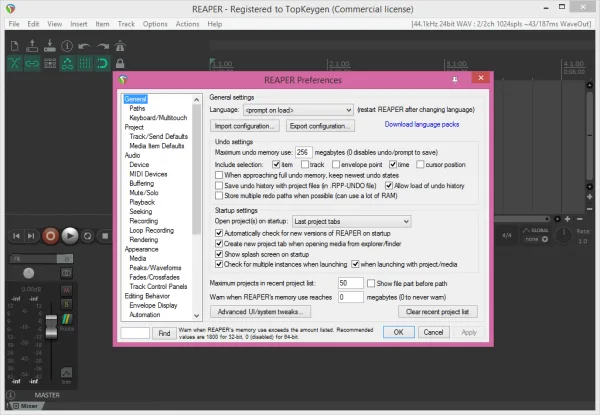Open the Options menu
The image size is (600, 415).
pos(155,24)
